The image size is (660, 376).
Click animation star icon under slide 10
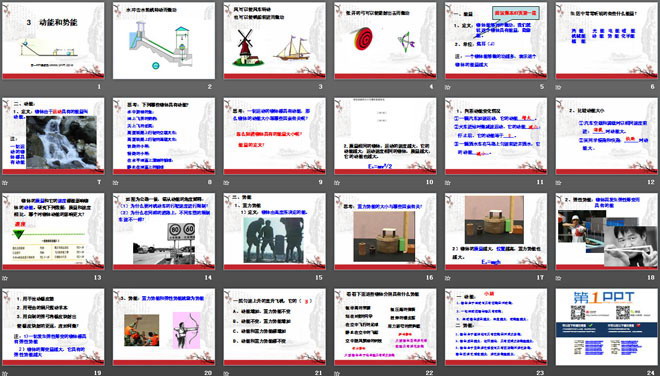click(x=337, y=183)
